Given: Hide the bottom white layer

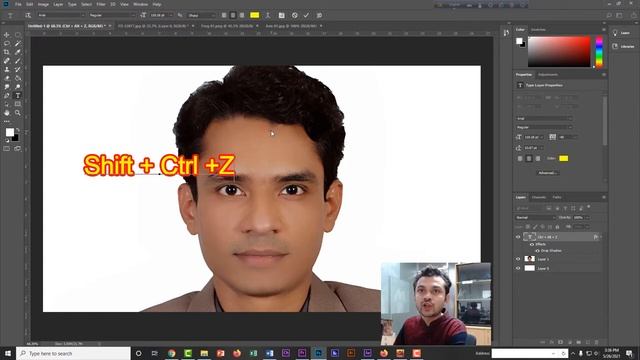Looking at the screenshot, I should point(518,268).
